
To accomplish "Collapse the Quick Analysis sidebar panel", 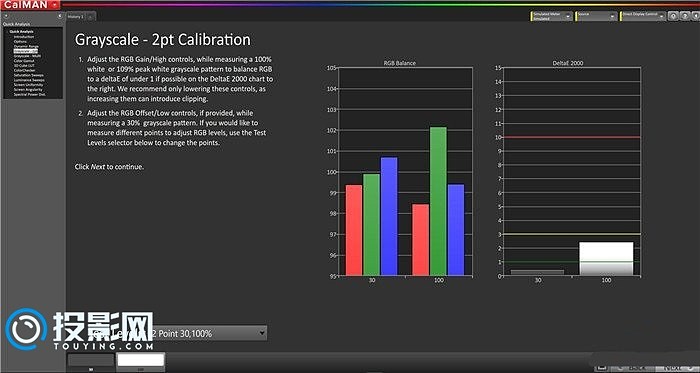I will (x=60, y=16).
